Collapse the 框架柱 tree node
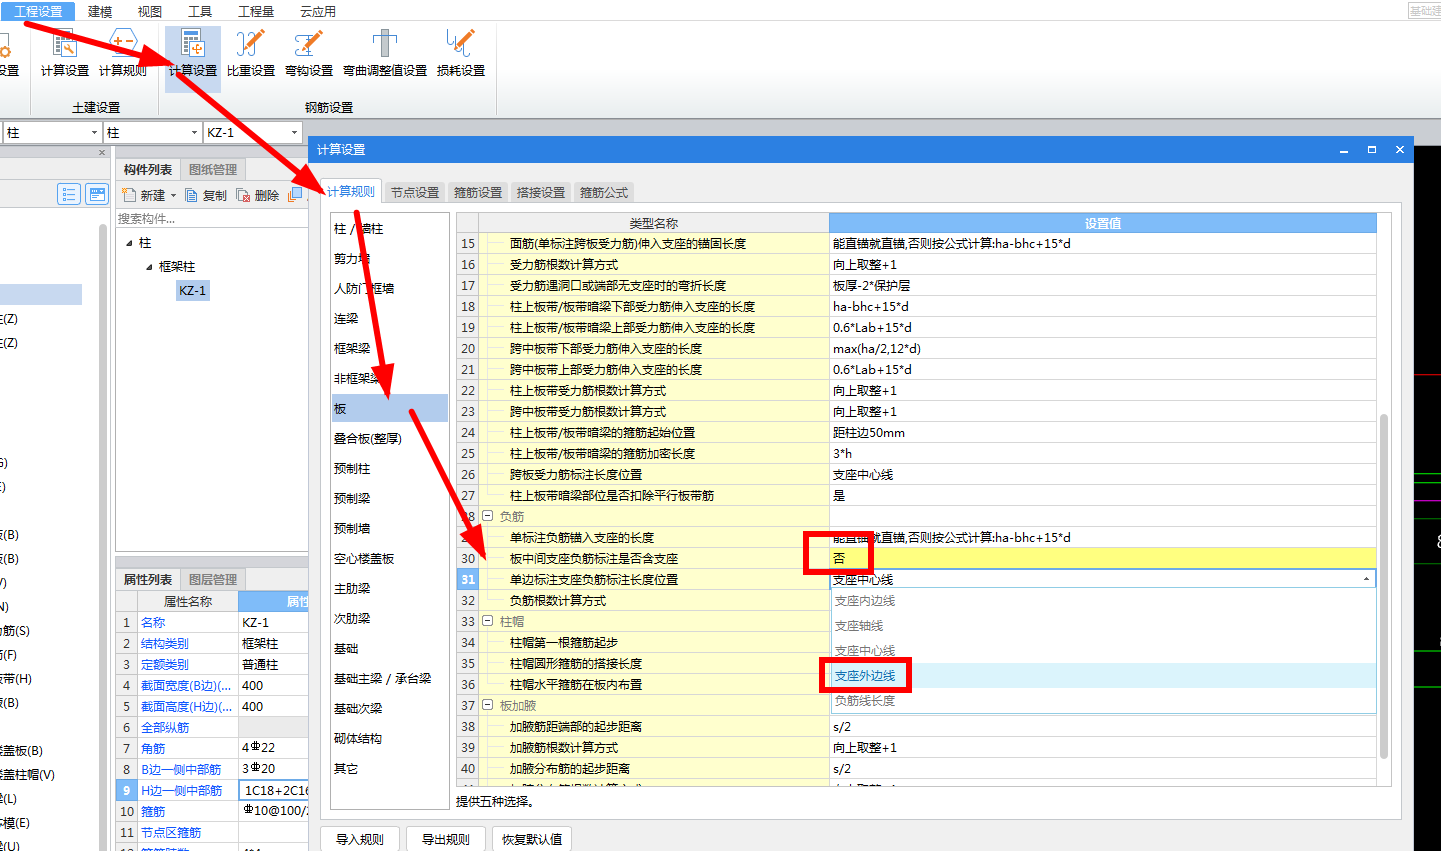The height and width of the screenshot is (851, 1441). [x=149, y=267]
